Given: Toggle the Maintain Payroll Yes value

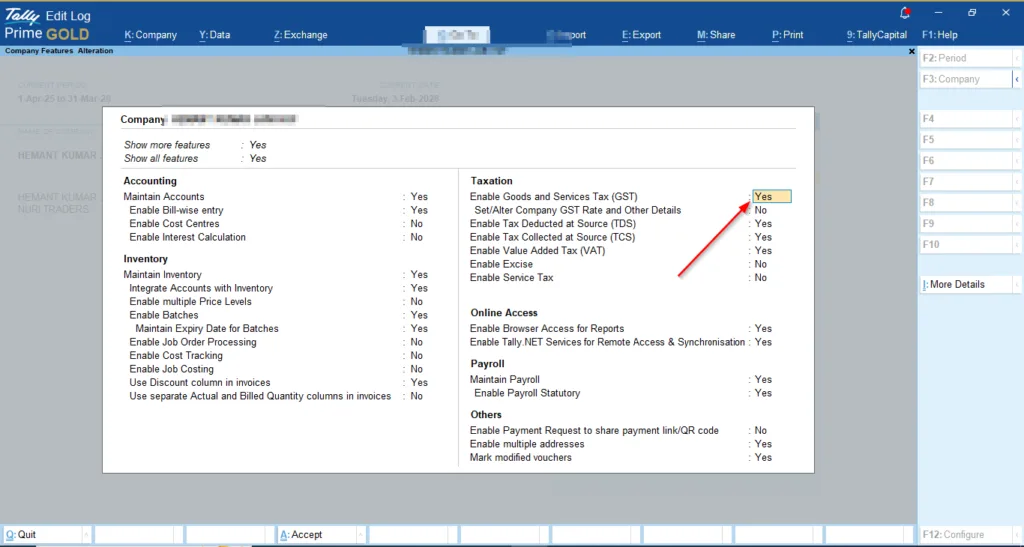Looking at the screenshot, I should [763, 380].
